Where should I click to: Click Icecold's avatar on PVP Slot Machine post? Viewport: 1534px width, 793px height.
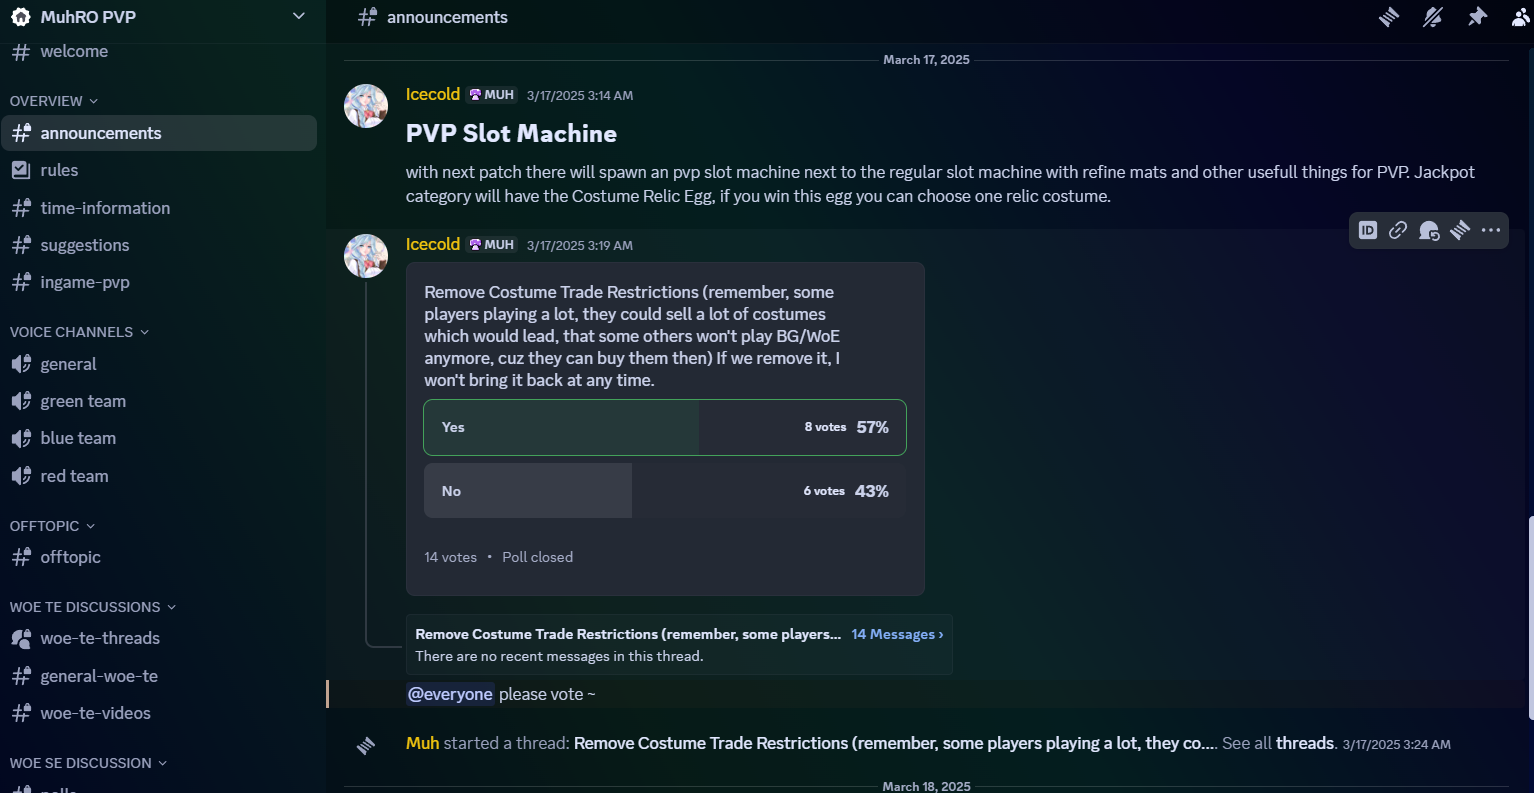point(366,106)
